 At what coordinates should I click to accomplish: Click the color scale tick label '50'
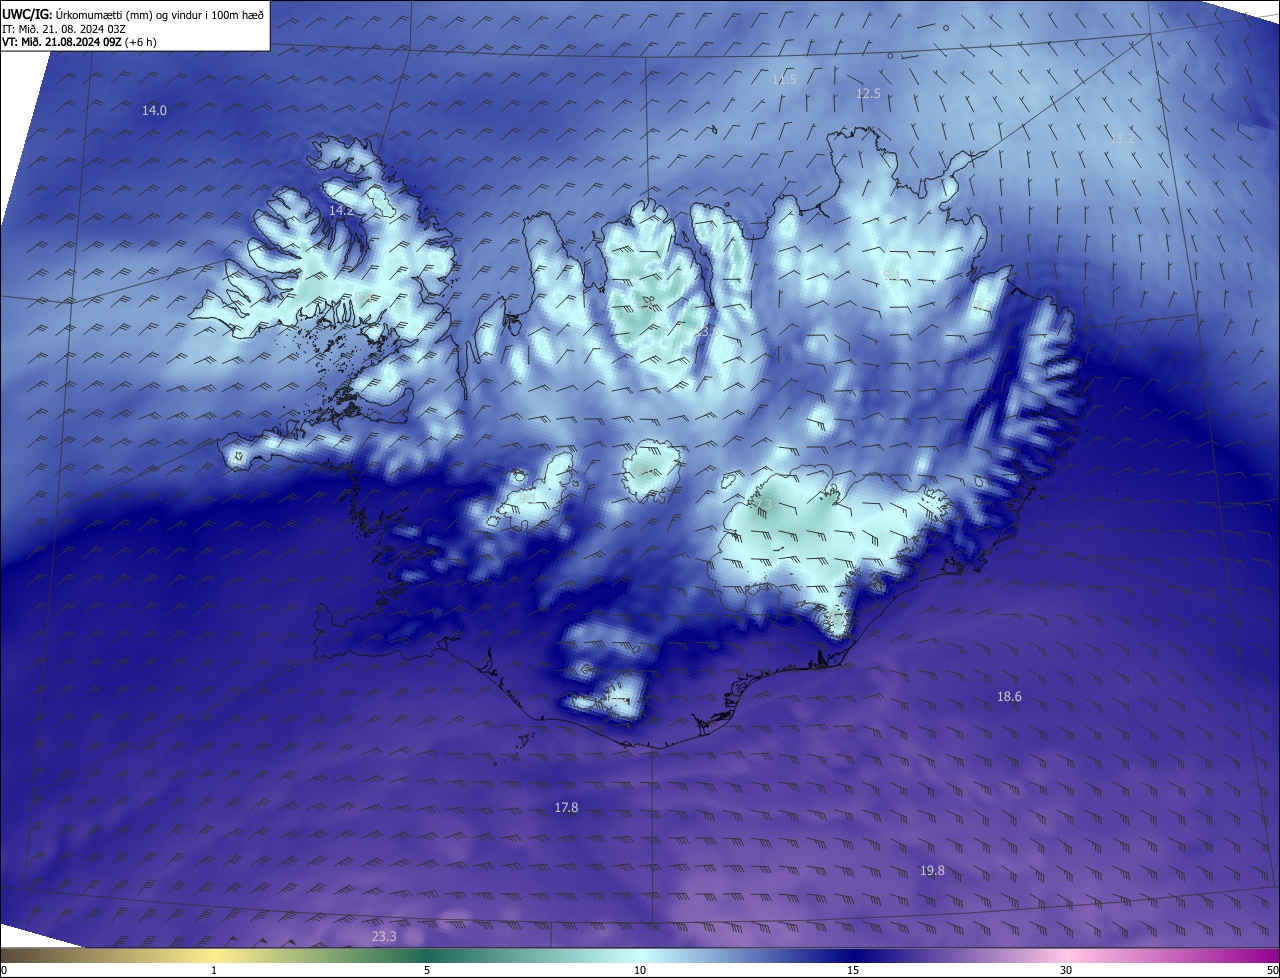point(1272,970)
